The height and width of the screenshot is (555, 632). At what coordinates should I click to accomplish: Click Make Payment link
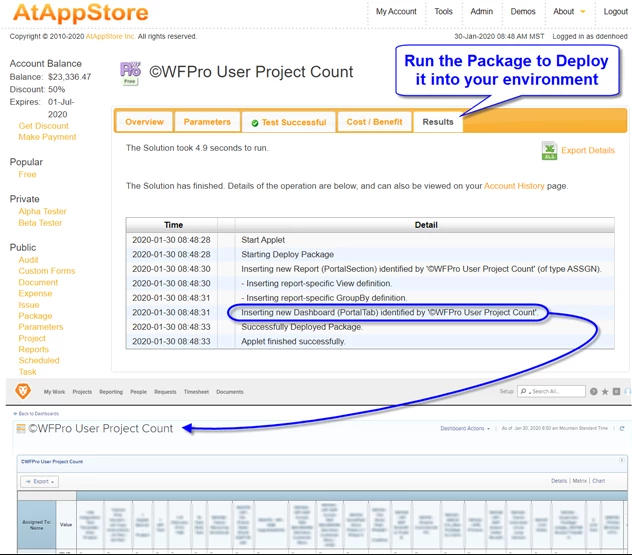[x=47, y=137]
